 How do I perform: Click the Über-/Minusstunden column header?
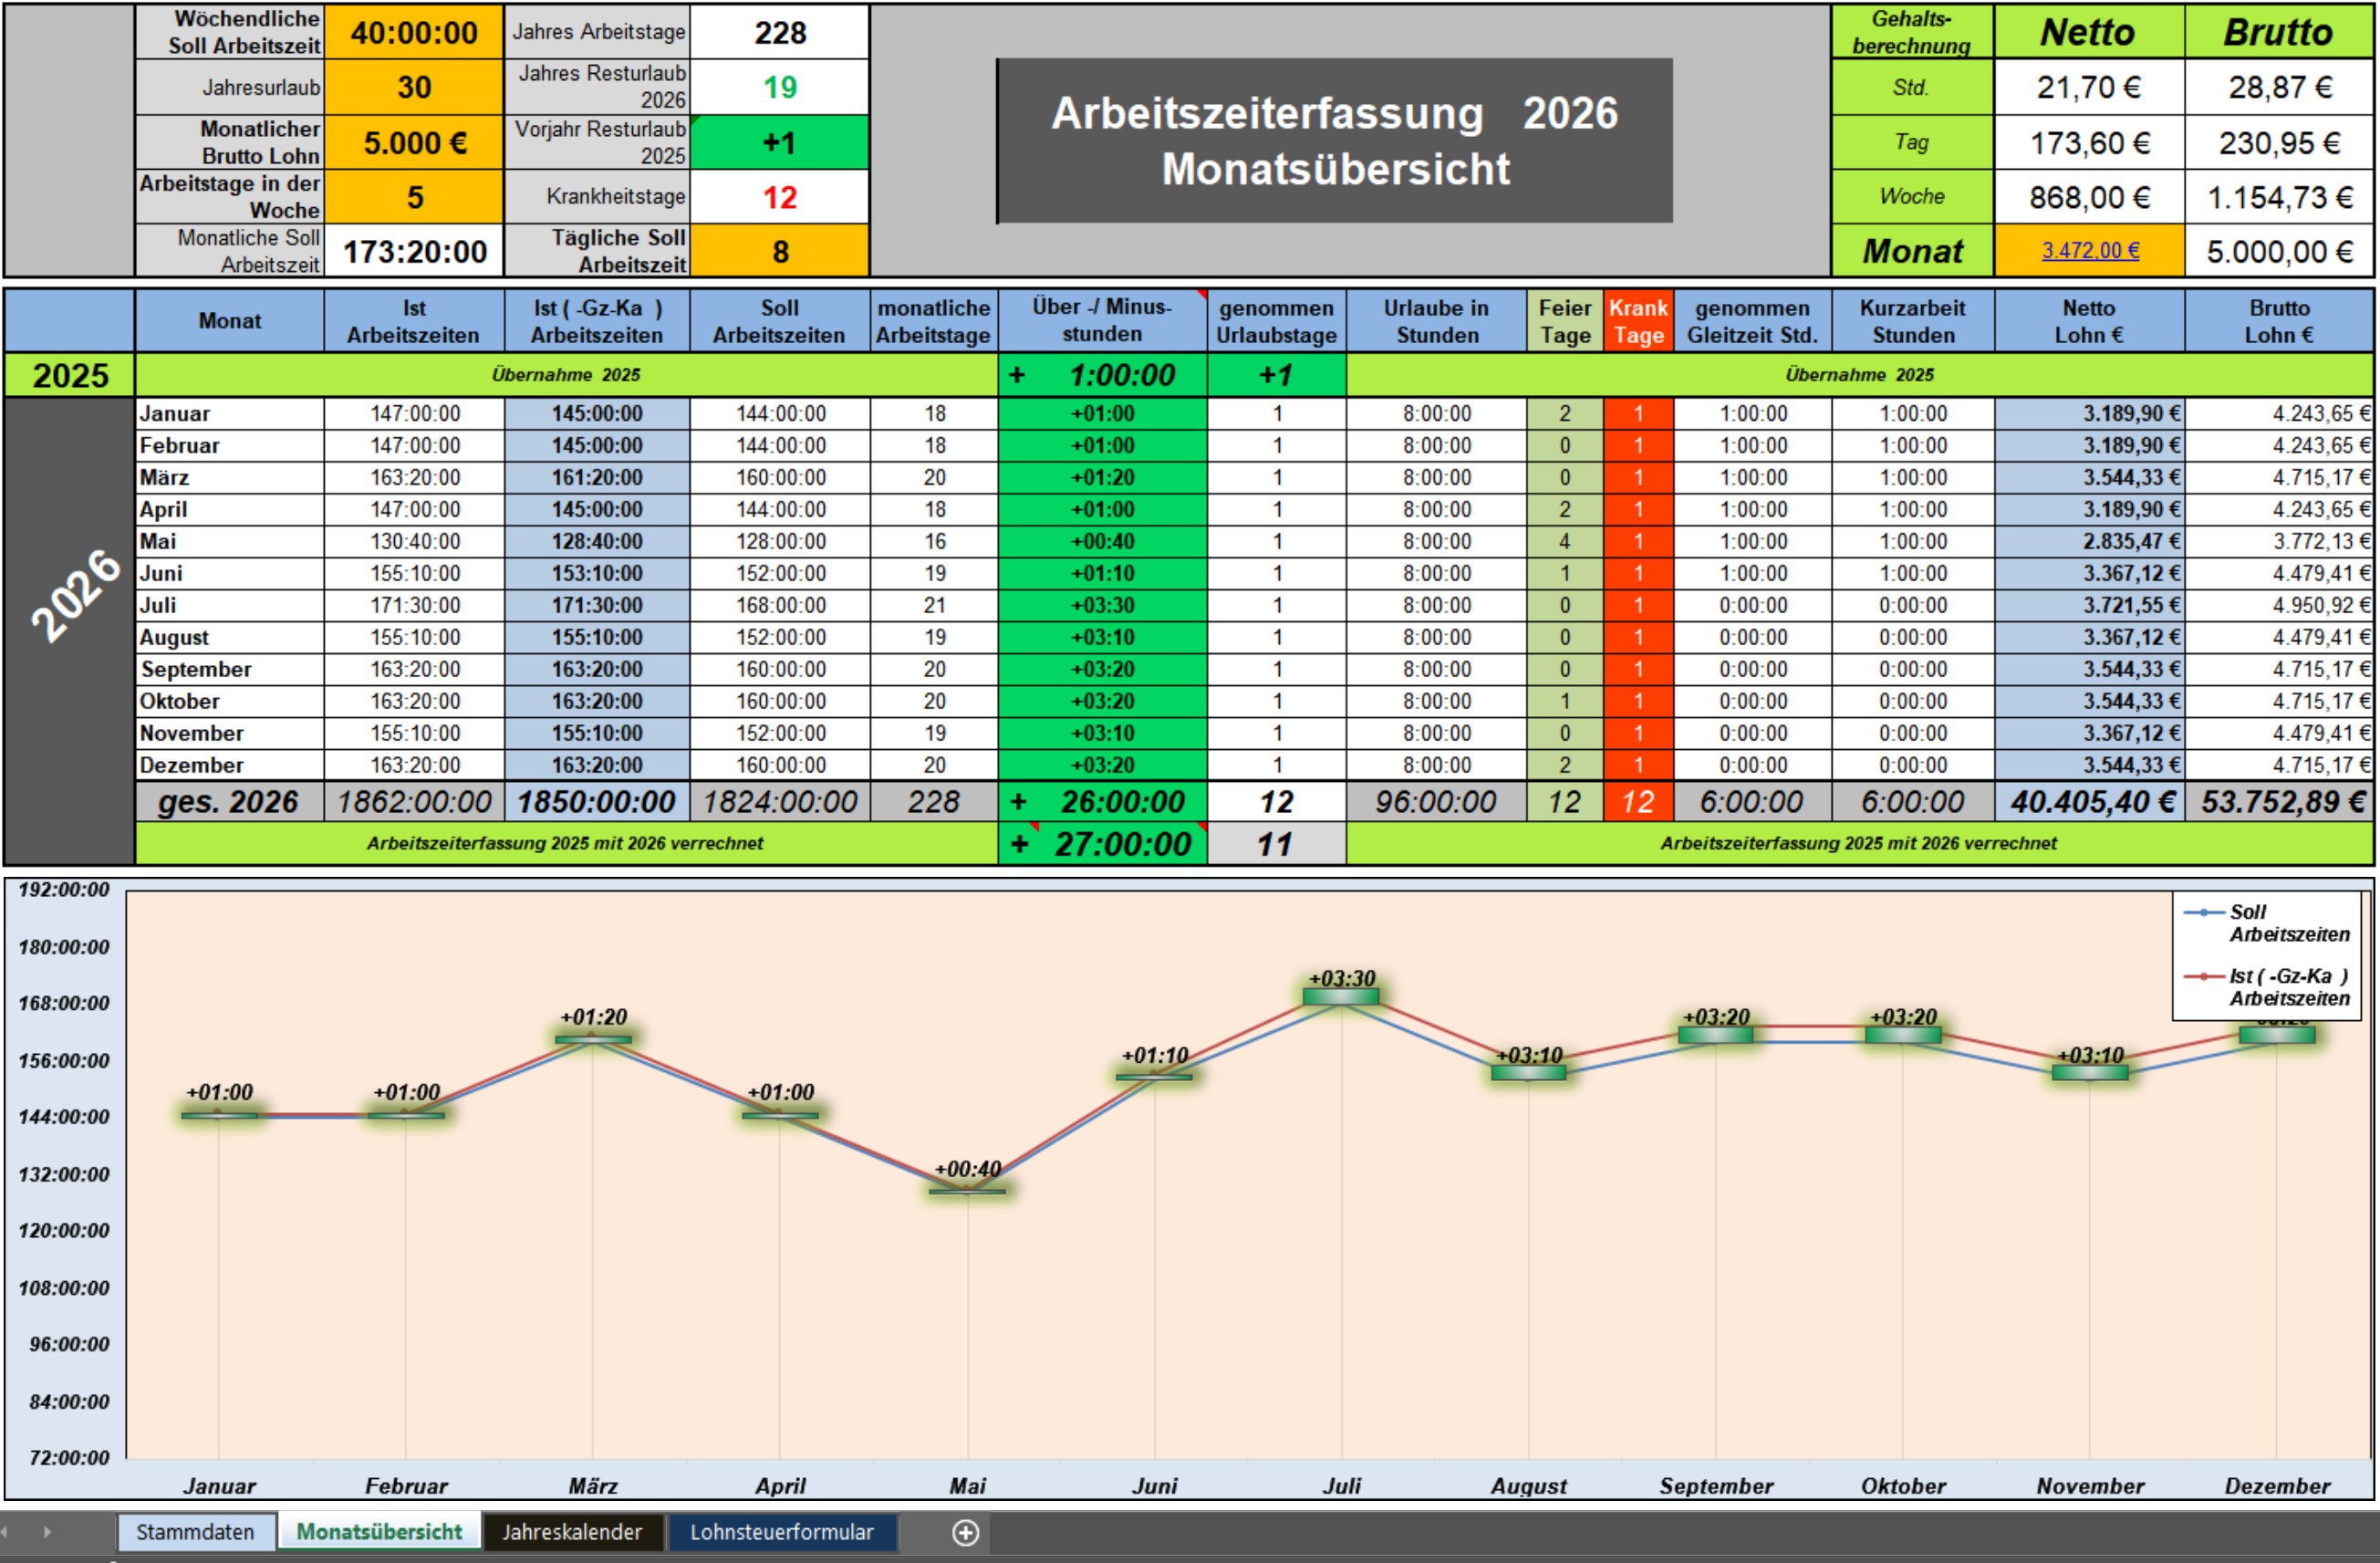1102,321
